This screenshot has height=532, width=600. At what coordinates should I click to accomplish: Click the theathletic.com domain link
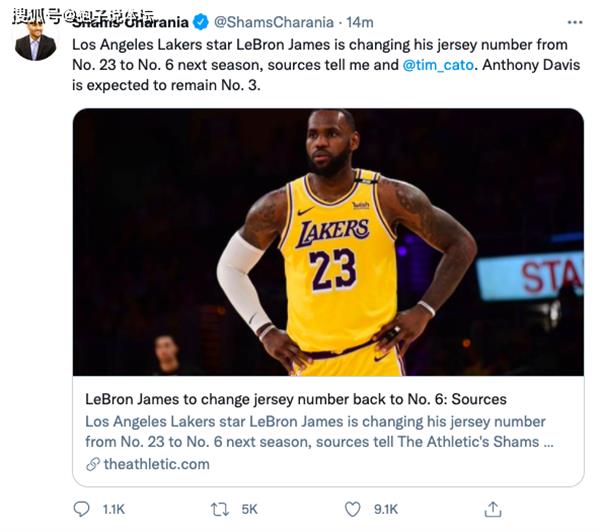[x=157, y=464]
